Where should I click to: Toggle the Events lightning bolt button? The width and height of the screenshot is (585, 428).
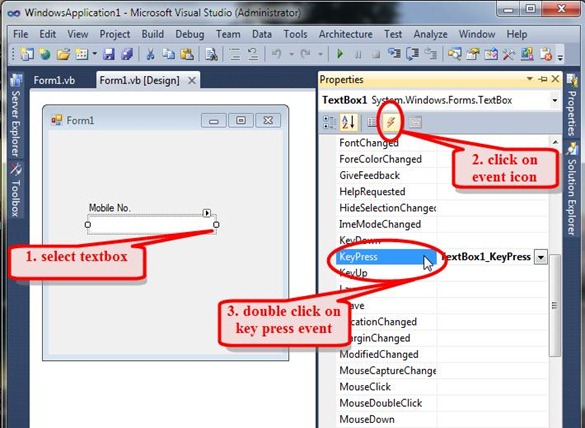391,122
